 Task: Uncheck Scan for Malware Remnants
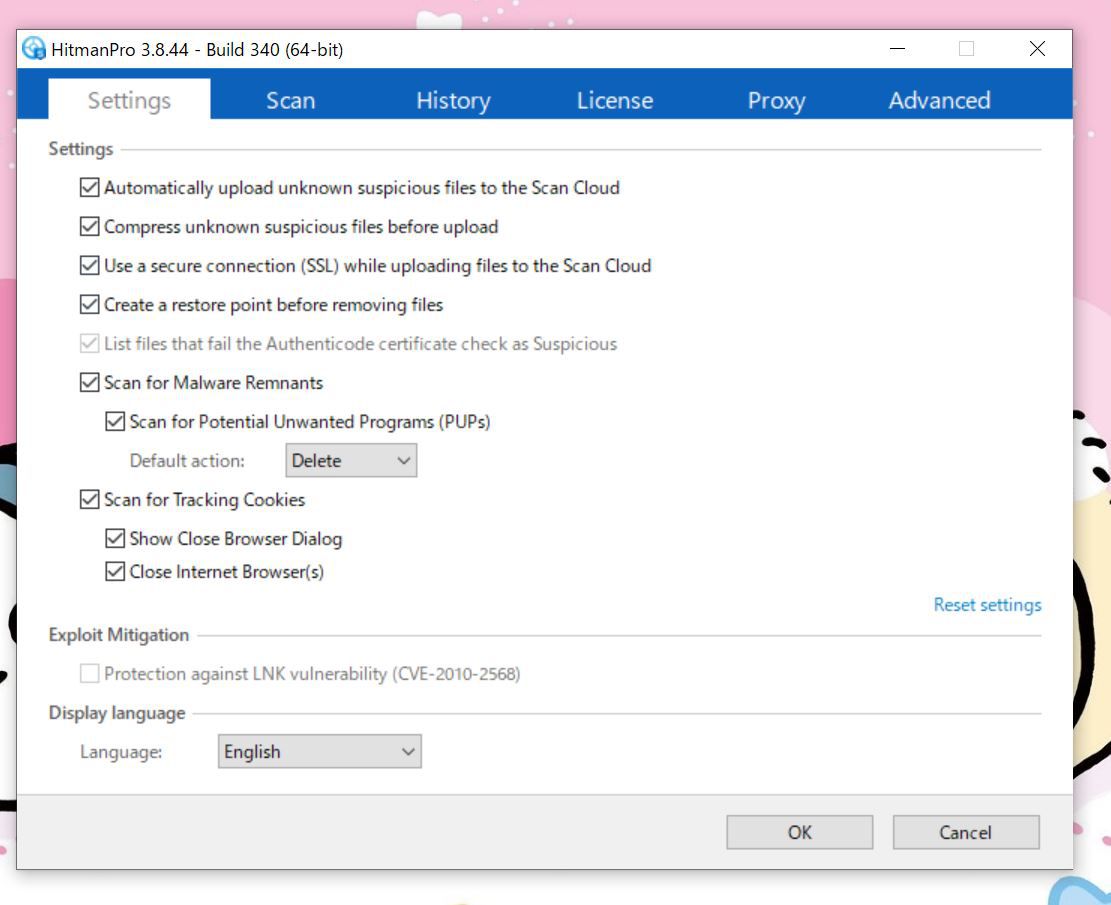[89, 383]
